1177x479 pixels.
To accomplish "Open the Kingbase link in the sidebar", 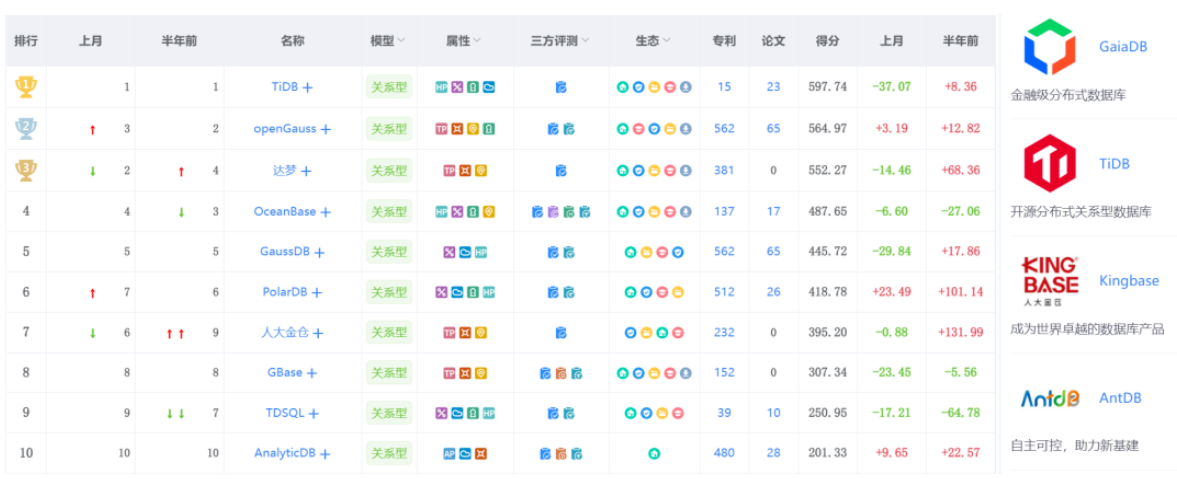I will [1129, 281].
